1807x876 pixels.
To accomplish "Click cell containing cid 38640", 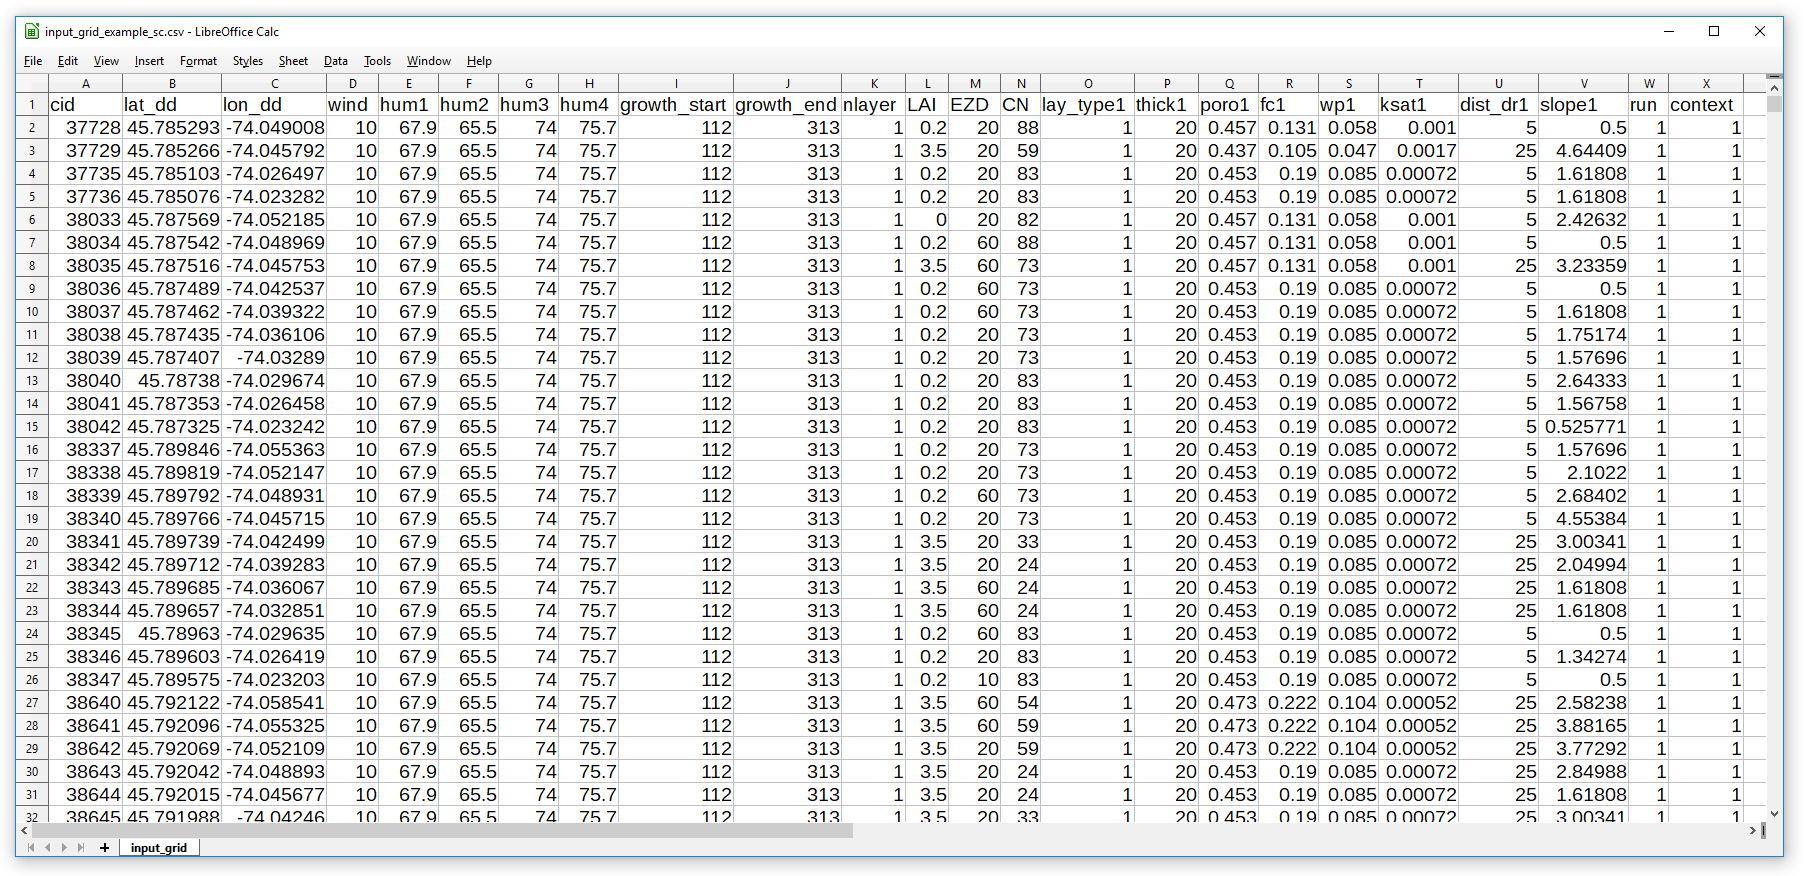I will click(x=86, y=703).
